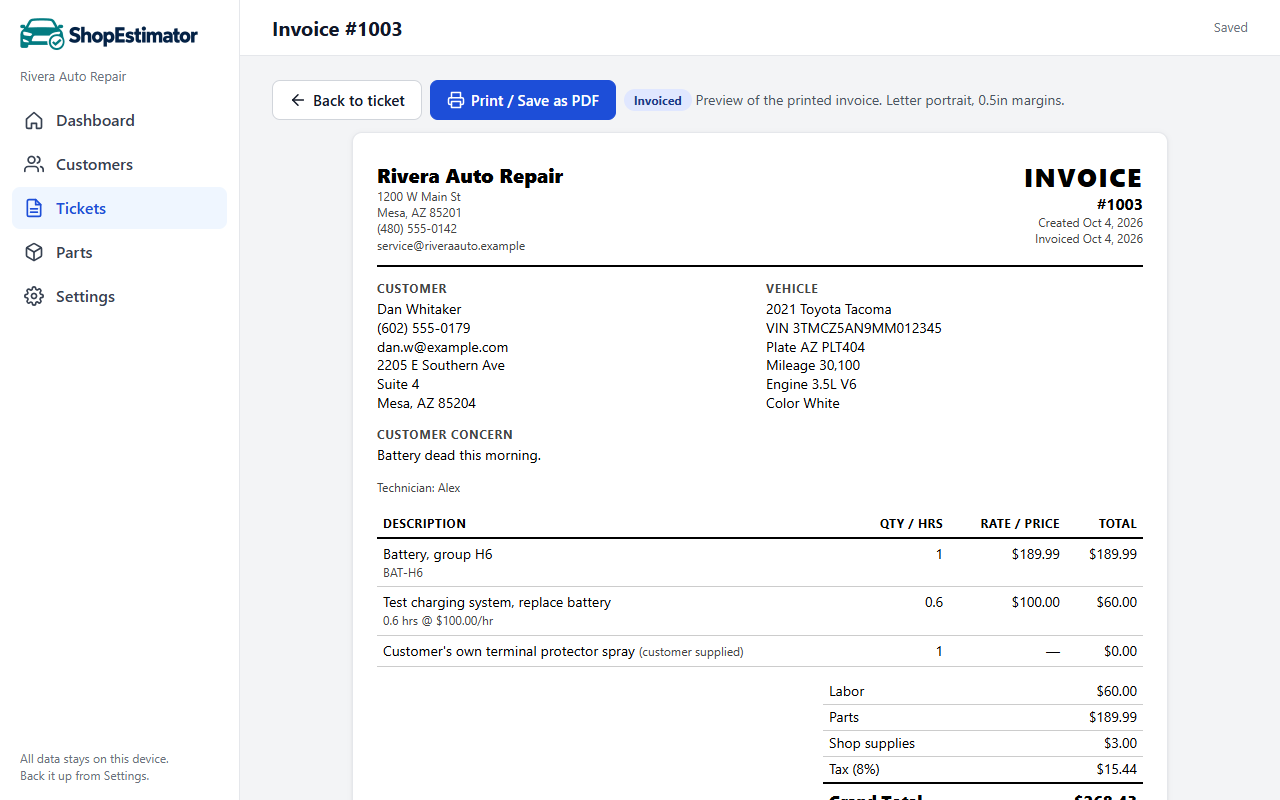Viewport: 1280px width, 800px height.
Task: Click the Tax (8%) label
Action: (854, 770)
